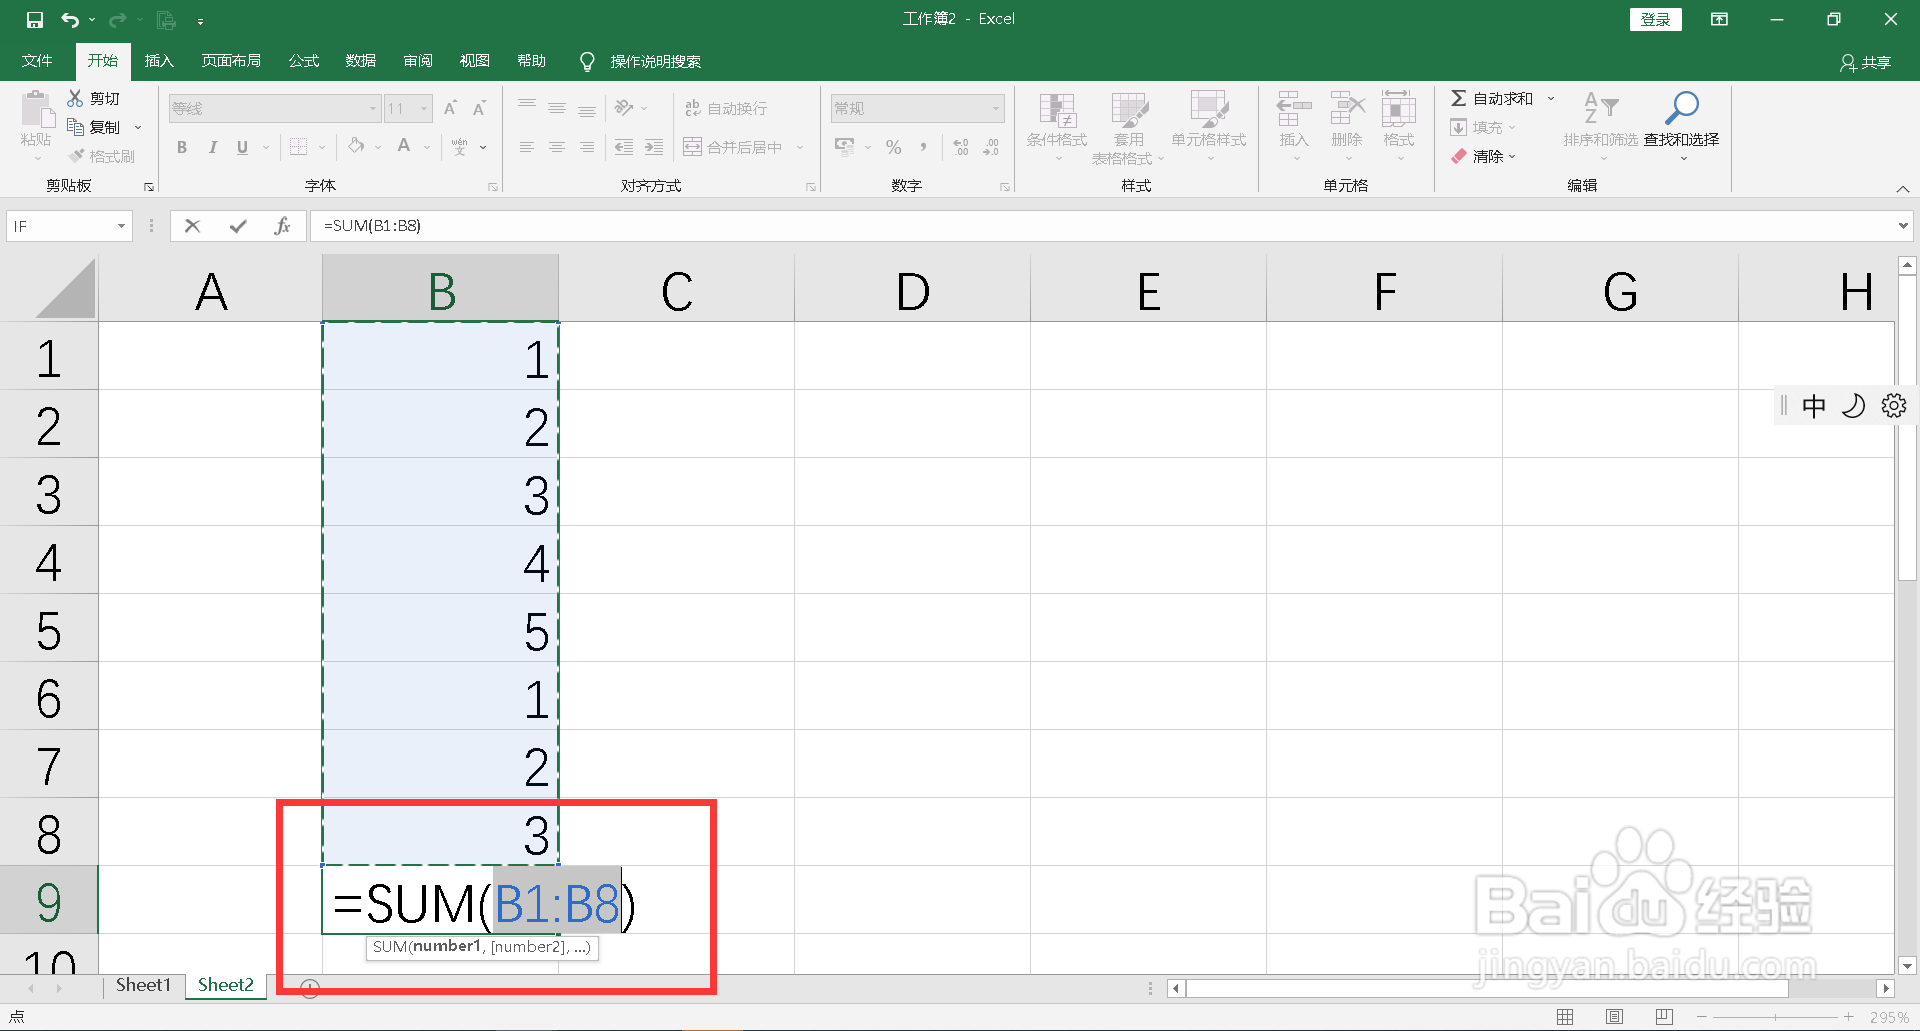The image size is (1920, 1031).
Task: Click the Cut (剪切) scissors icon
Action: 75,98
